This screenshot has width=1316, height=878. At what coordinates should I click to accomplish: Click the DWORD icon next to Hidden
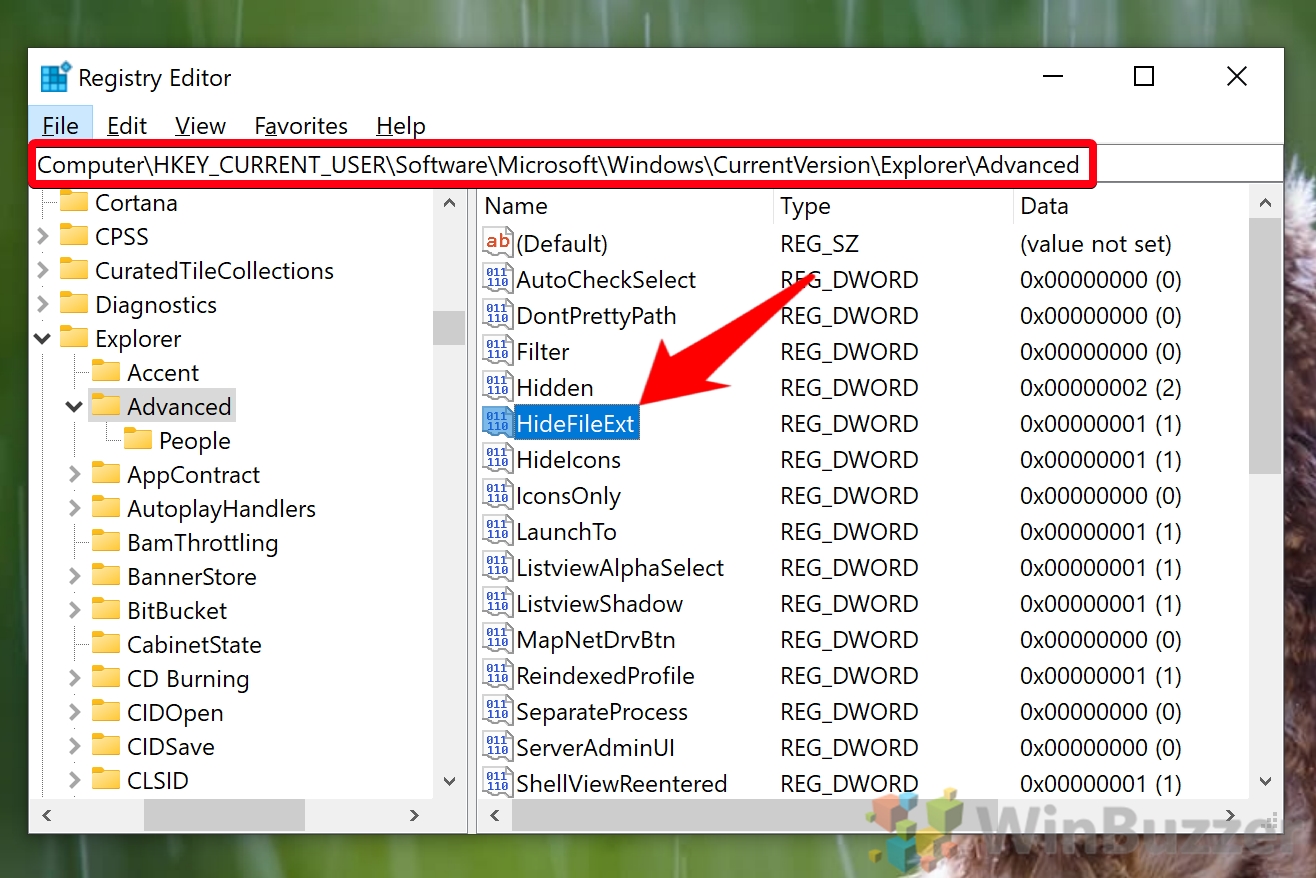click(497, 387)
